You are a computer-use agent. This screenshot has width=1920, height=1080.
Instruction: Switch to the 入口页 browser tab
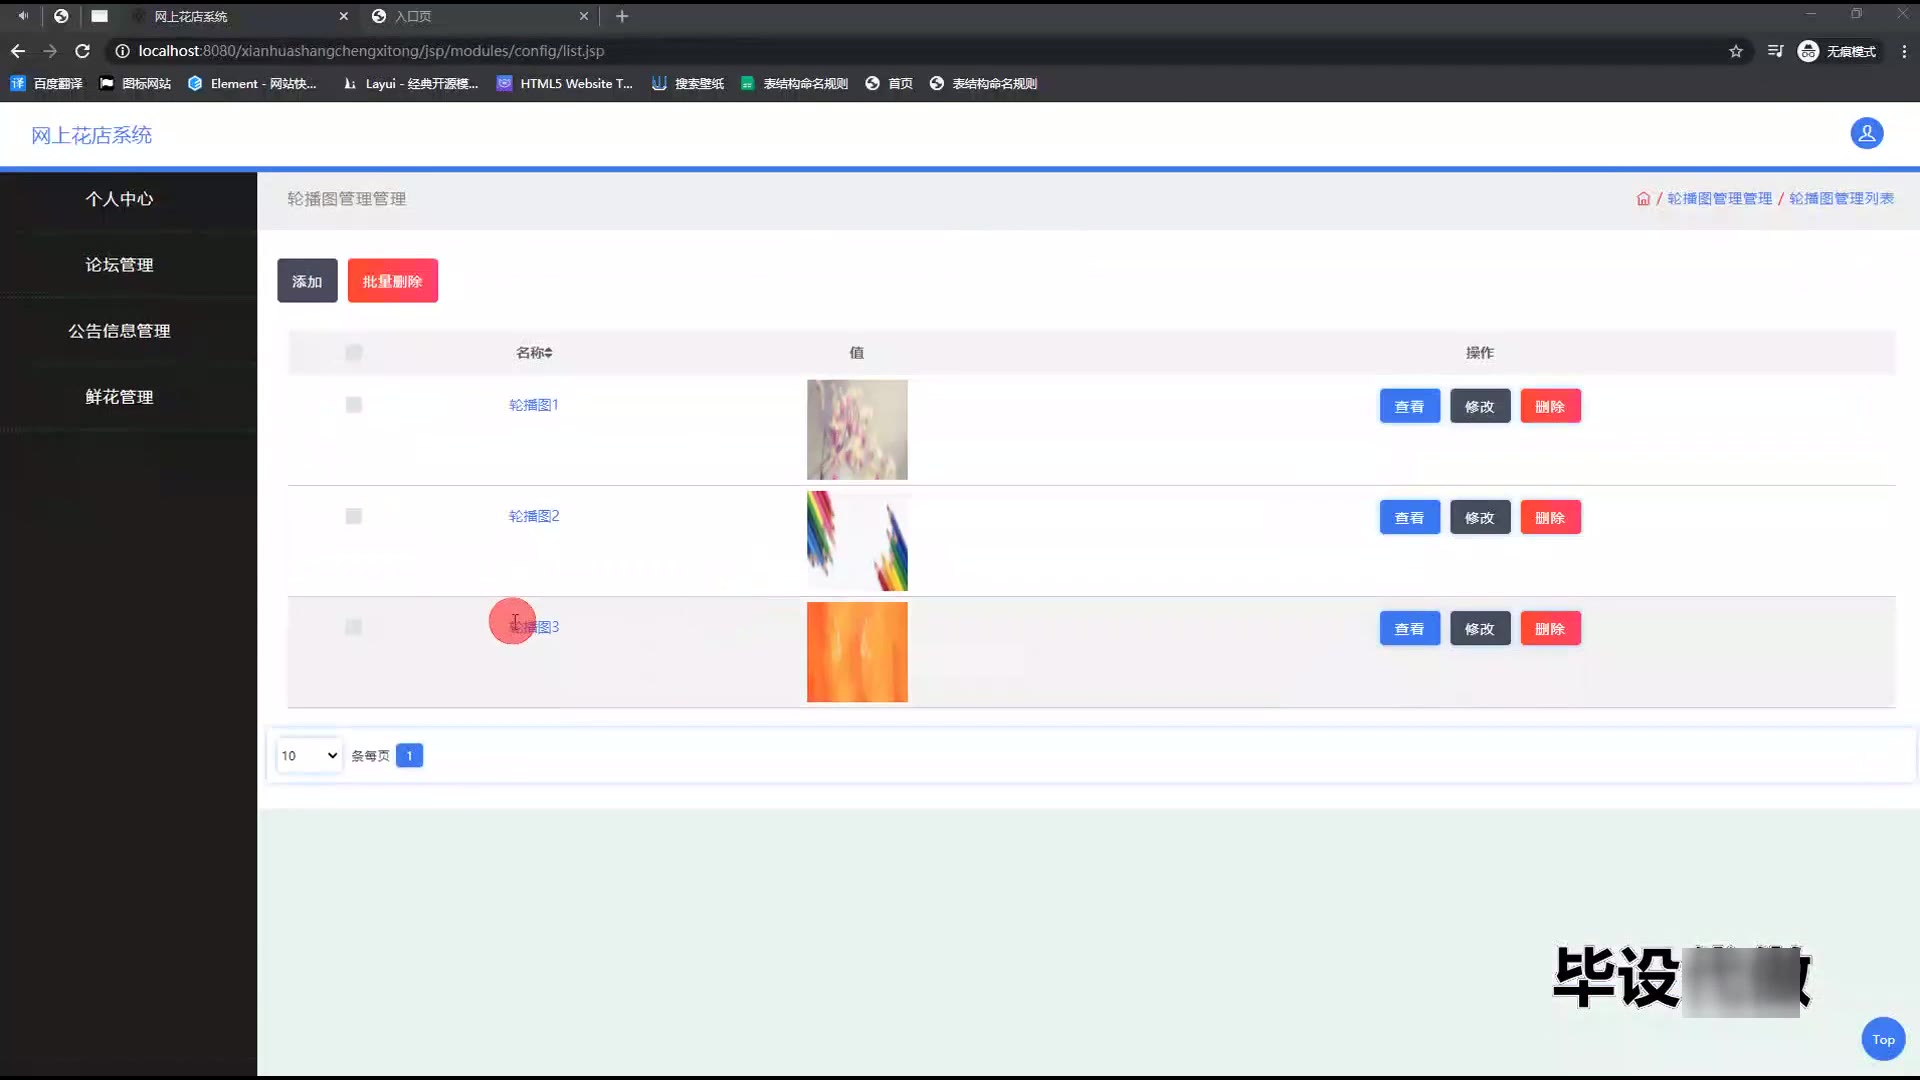(x=480, y=16)
